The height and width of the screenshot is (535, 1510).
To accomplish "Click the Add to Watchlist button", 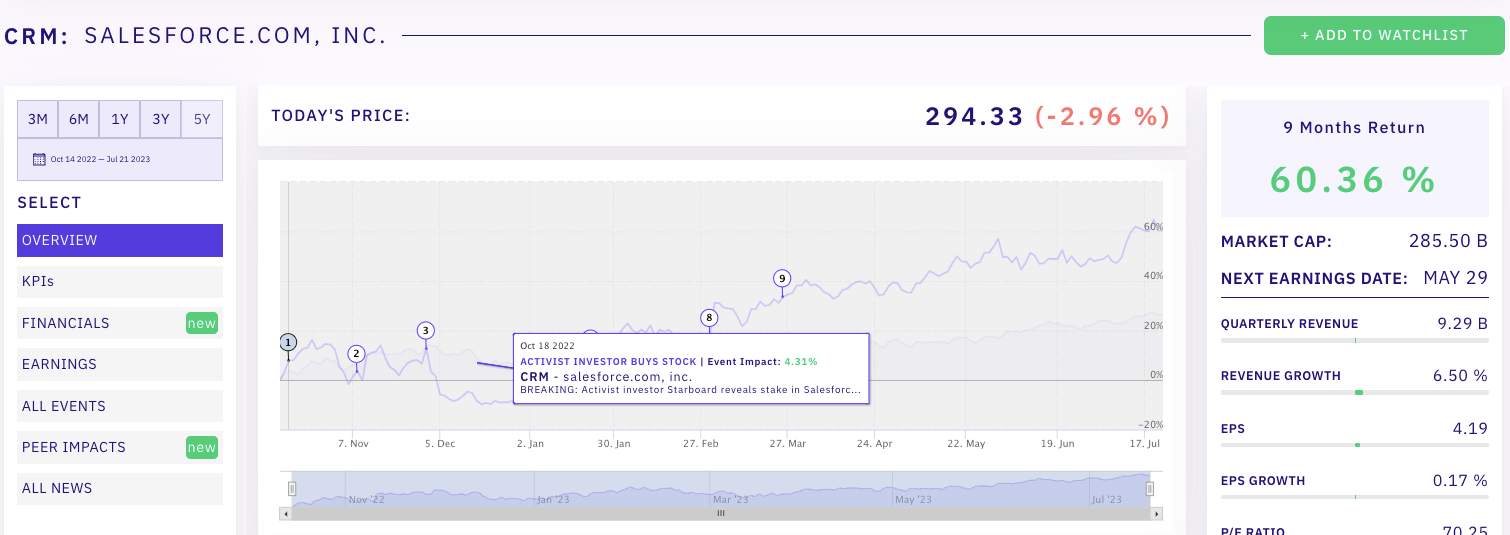I will pyautogui.click(x=1384, y=35).
